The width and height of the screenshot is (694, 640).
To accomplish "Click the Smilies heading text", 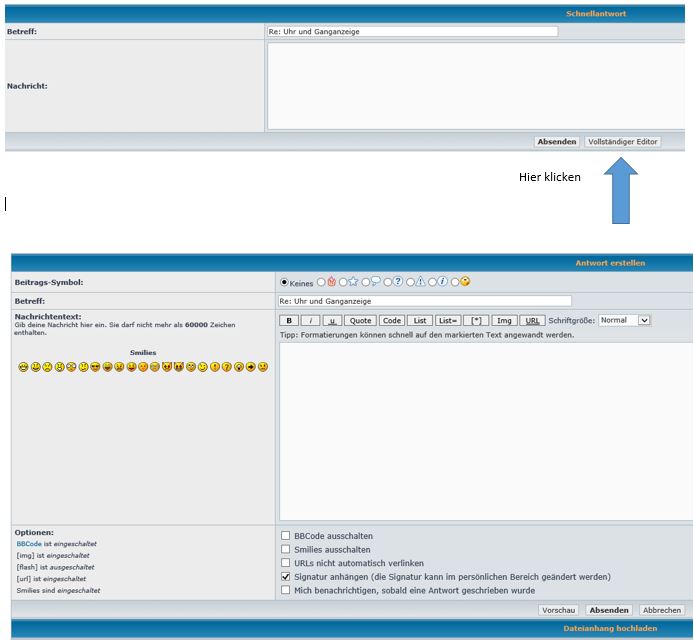I will 143,352.
